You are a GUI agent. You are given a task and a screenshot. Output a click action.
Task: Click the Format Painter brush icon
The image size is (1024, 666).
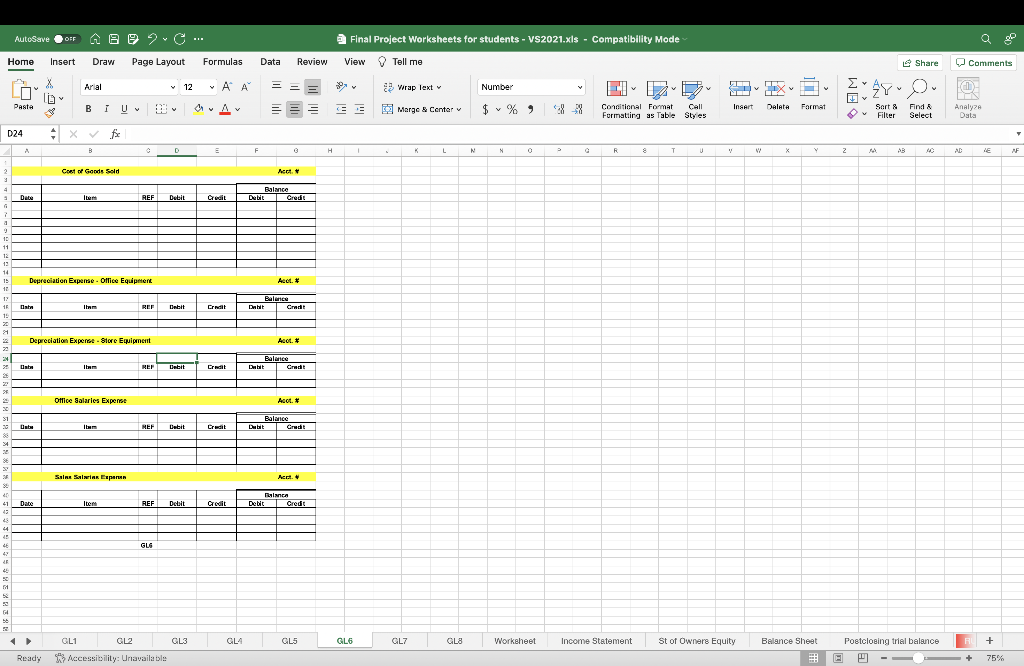50,113
